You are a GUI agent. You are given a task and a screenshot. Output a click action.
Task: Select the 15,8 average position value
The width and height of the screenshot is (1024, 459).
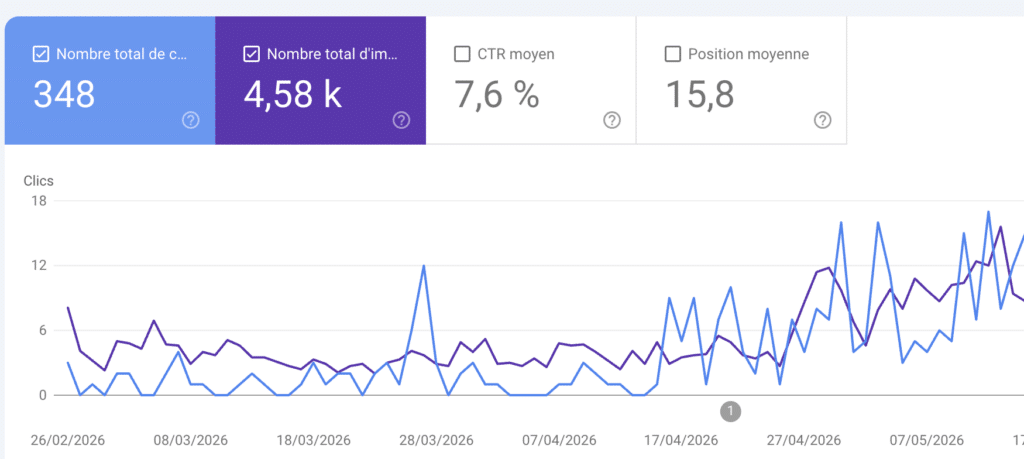click(700, 95)
